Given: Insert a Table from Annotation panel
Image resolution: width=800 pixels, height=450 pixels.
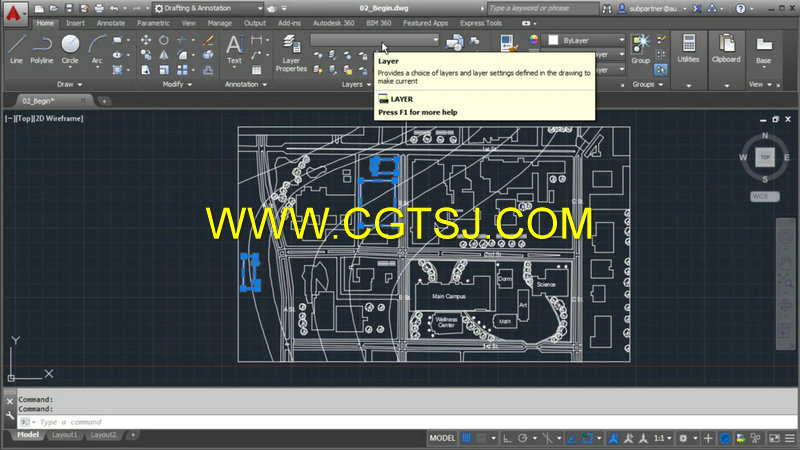Looking at the screenshot, I should pyautogui.click(x=257, y=70).
